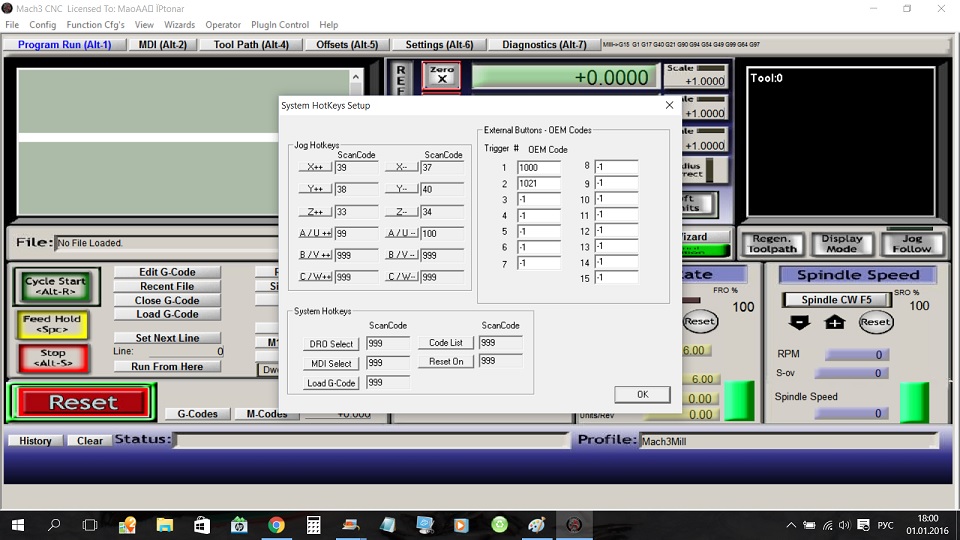Toggle Jog Follow
The image size is (960, 540).
tap(911, 244)
